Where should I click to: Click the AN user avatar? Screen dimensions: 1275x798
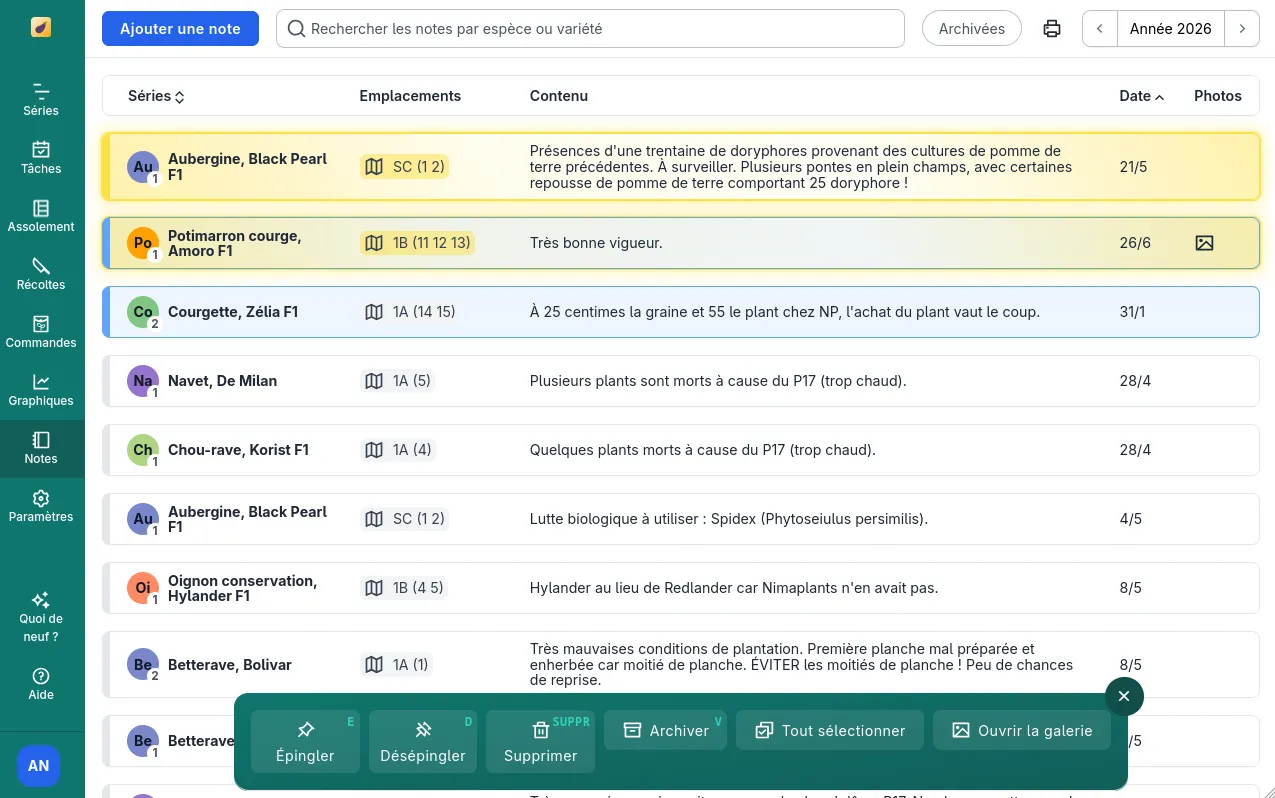38,766
